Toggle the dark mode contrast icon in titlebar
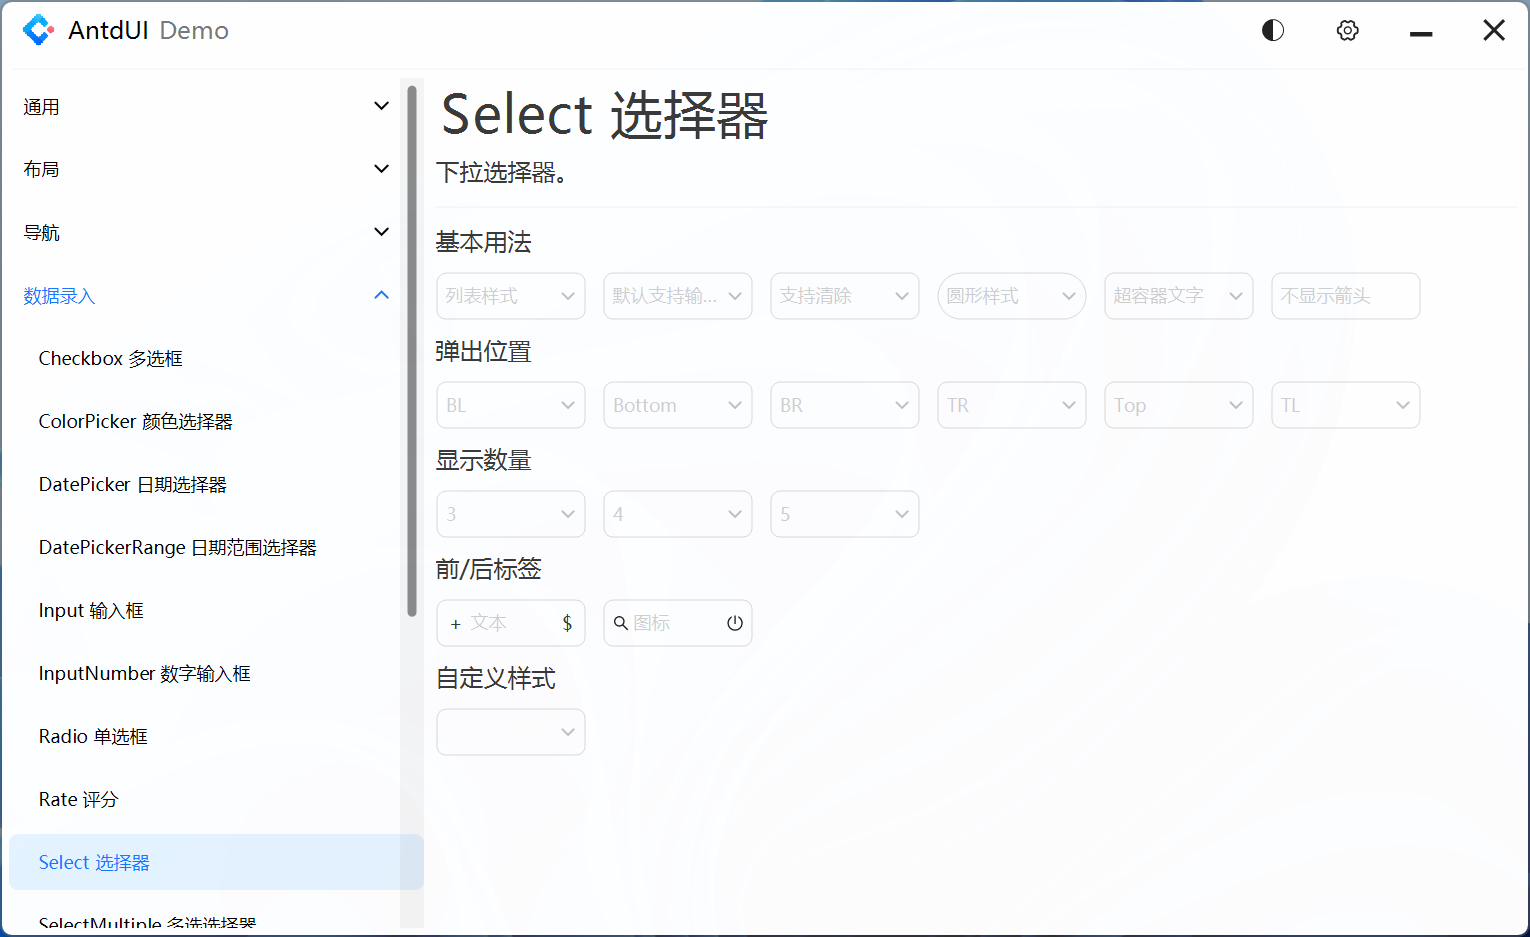 point(1272,30)
